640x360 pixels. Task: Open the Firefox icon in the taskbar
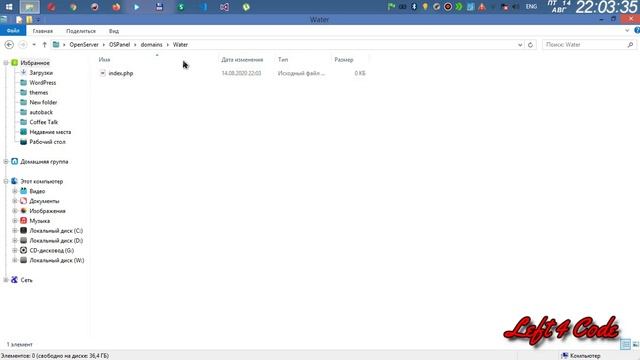pyautogui.click(x=116, y=7)
